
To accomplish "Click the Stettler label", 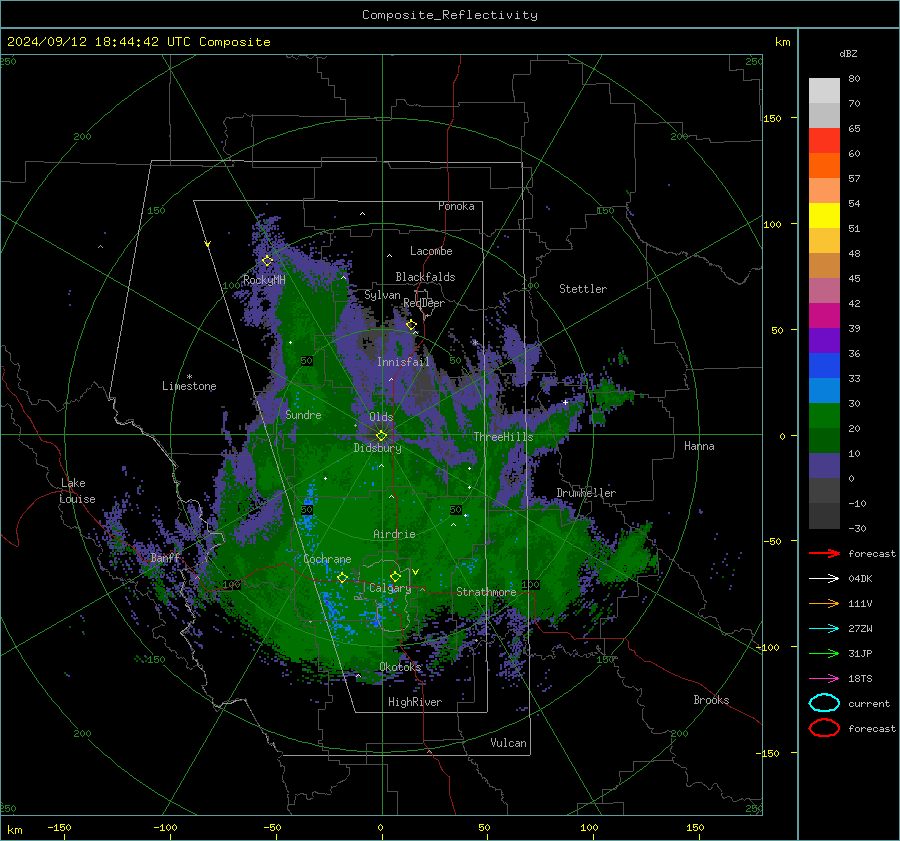I will click(583, 289).
